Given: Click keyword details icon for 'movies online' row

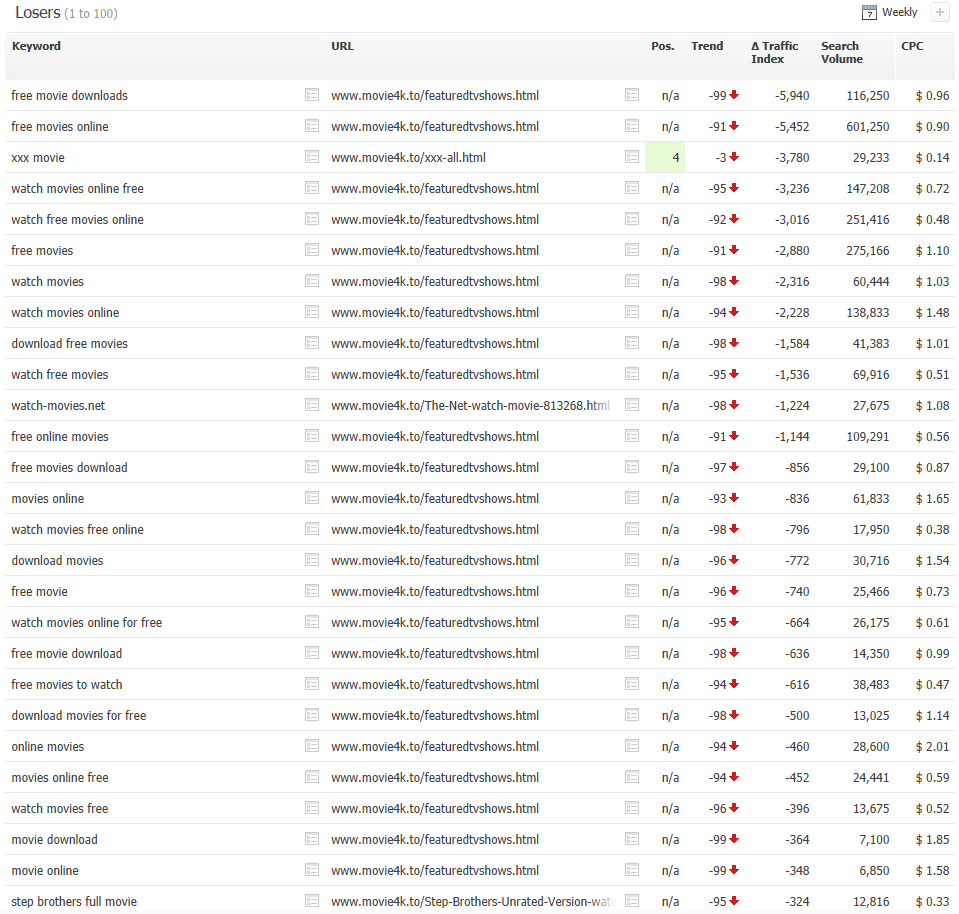Looking at the screenshot, I should tap(312, 498).
